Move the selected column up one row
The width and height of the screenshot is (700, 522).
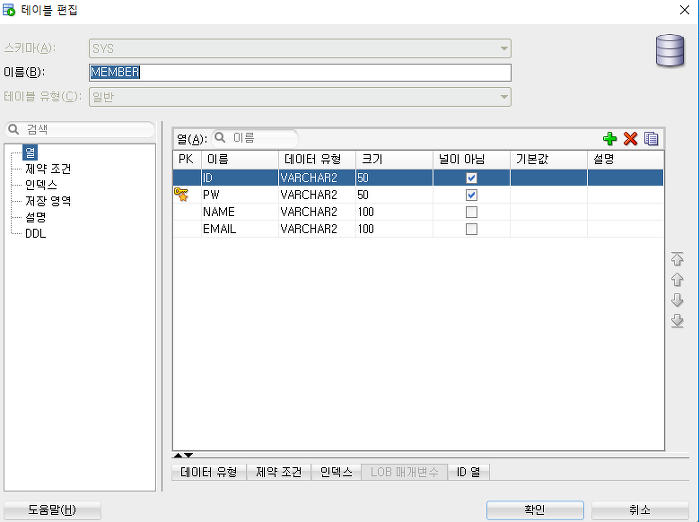click(677, 280)
